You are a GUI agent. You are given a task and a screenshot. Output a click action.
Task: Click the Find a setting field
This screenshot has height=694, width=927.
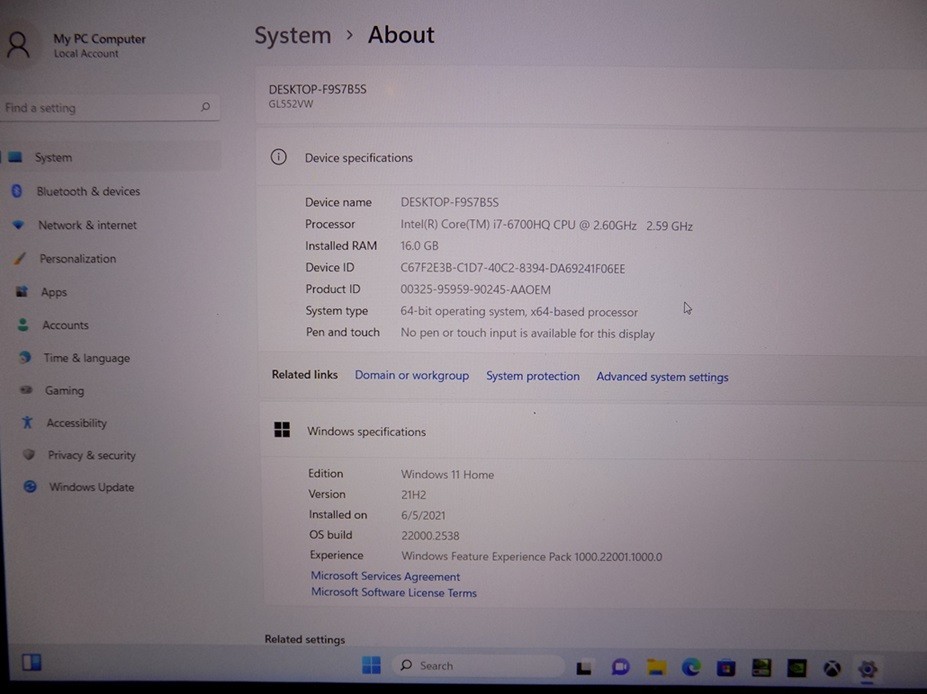pyautogui.click(x=110, y=108)
